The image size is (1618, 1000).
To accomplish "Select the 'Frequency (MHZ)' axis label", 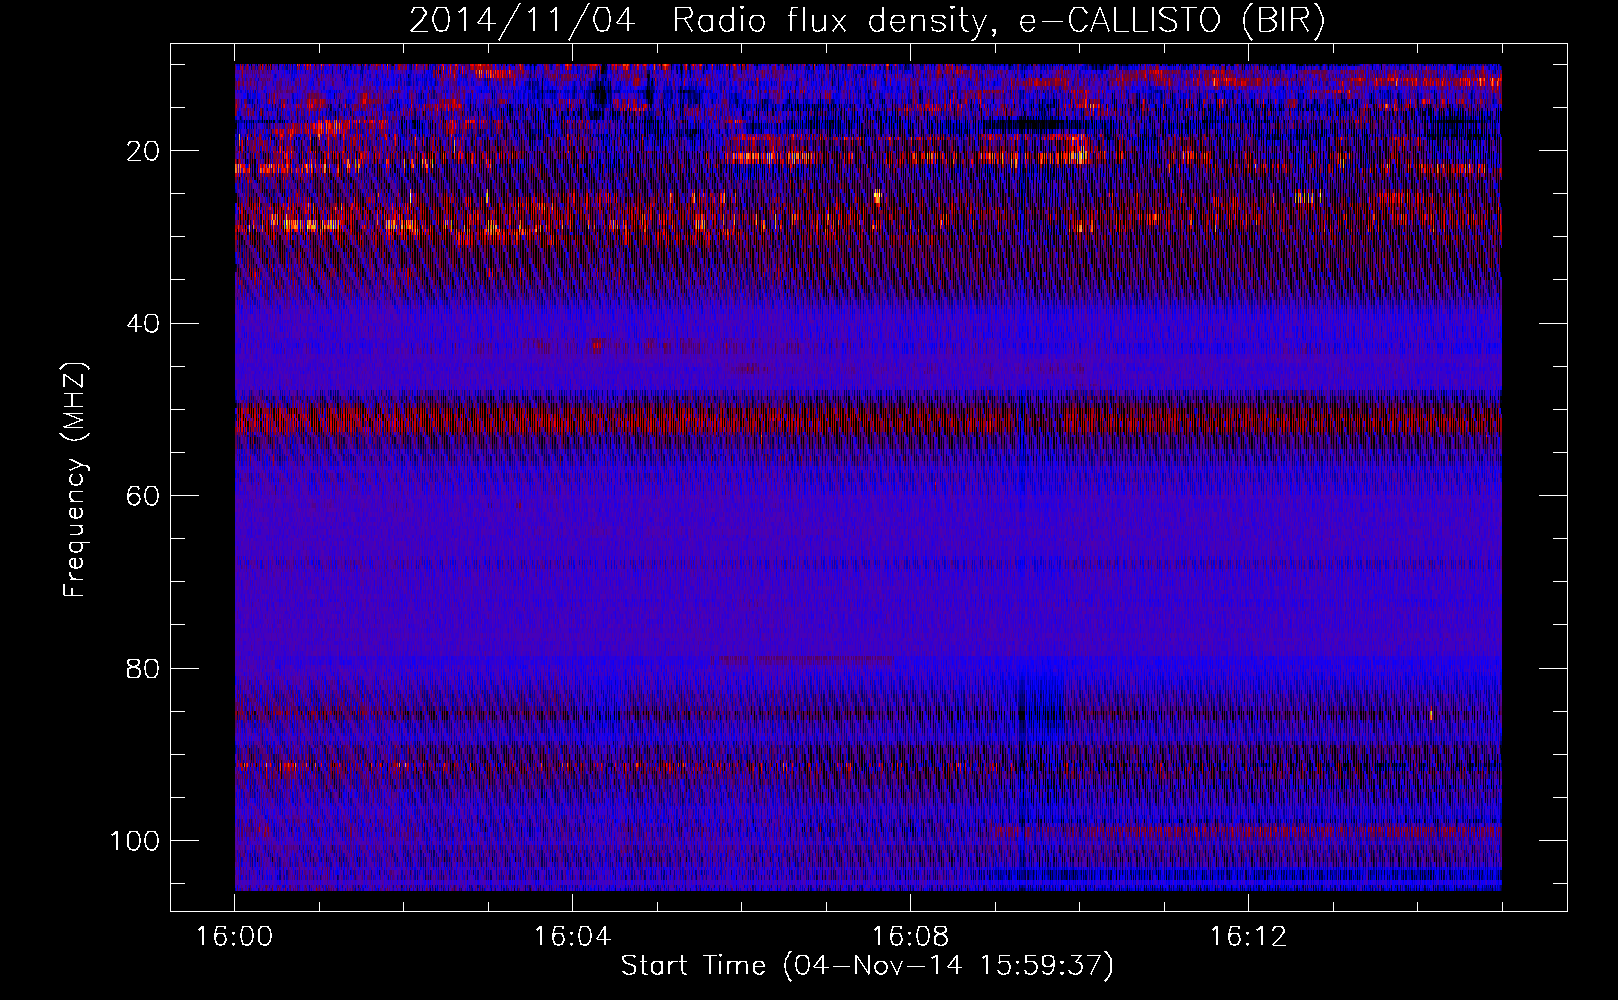I will (x=75, y=480).
